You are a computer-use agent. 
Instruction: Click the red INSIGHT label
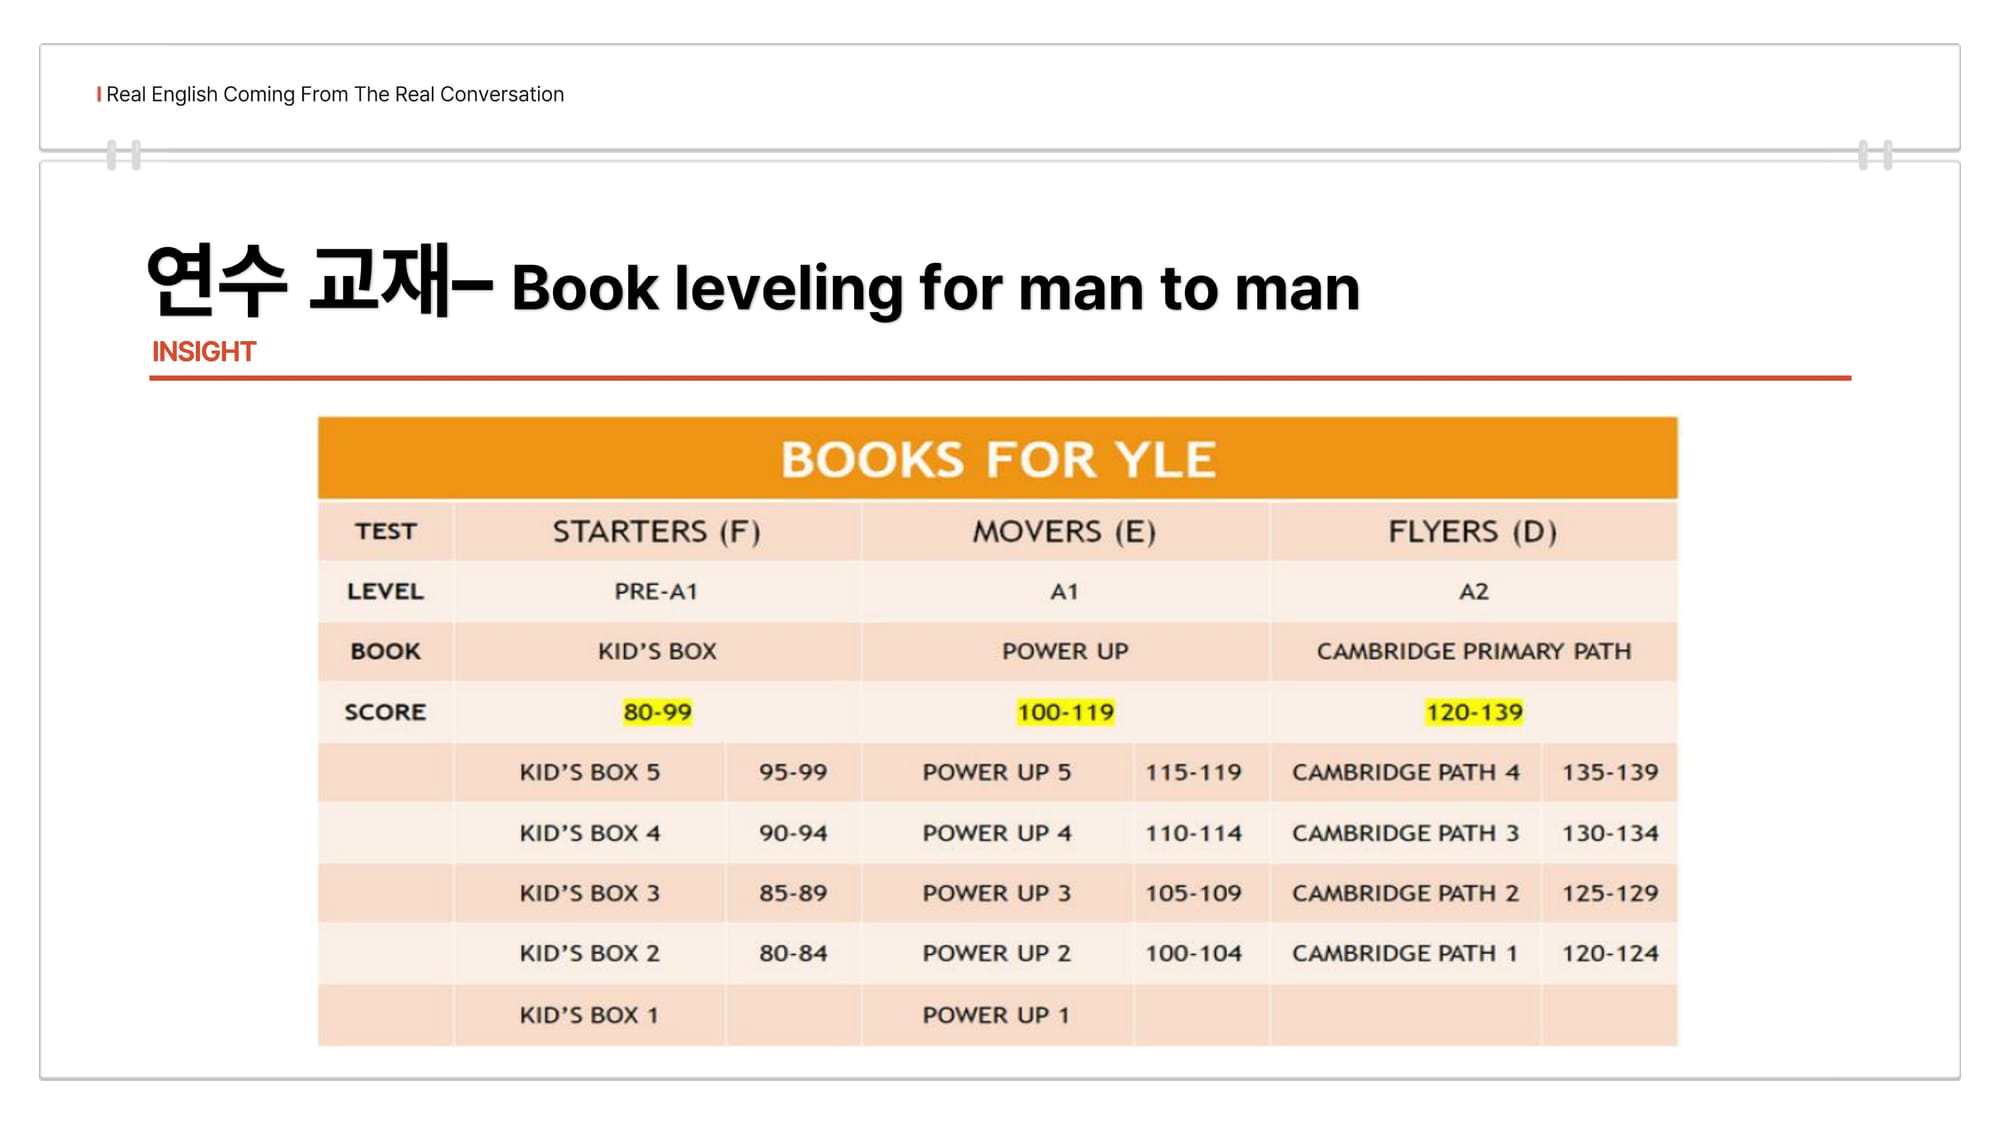pos(204,352)
